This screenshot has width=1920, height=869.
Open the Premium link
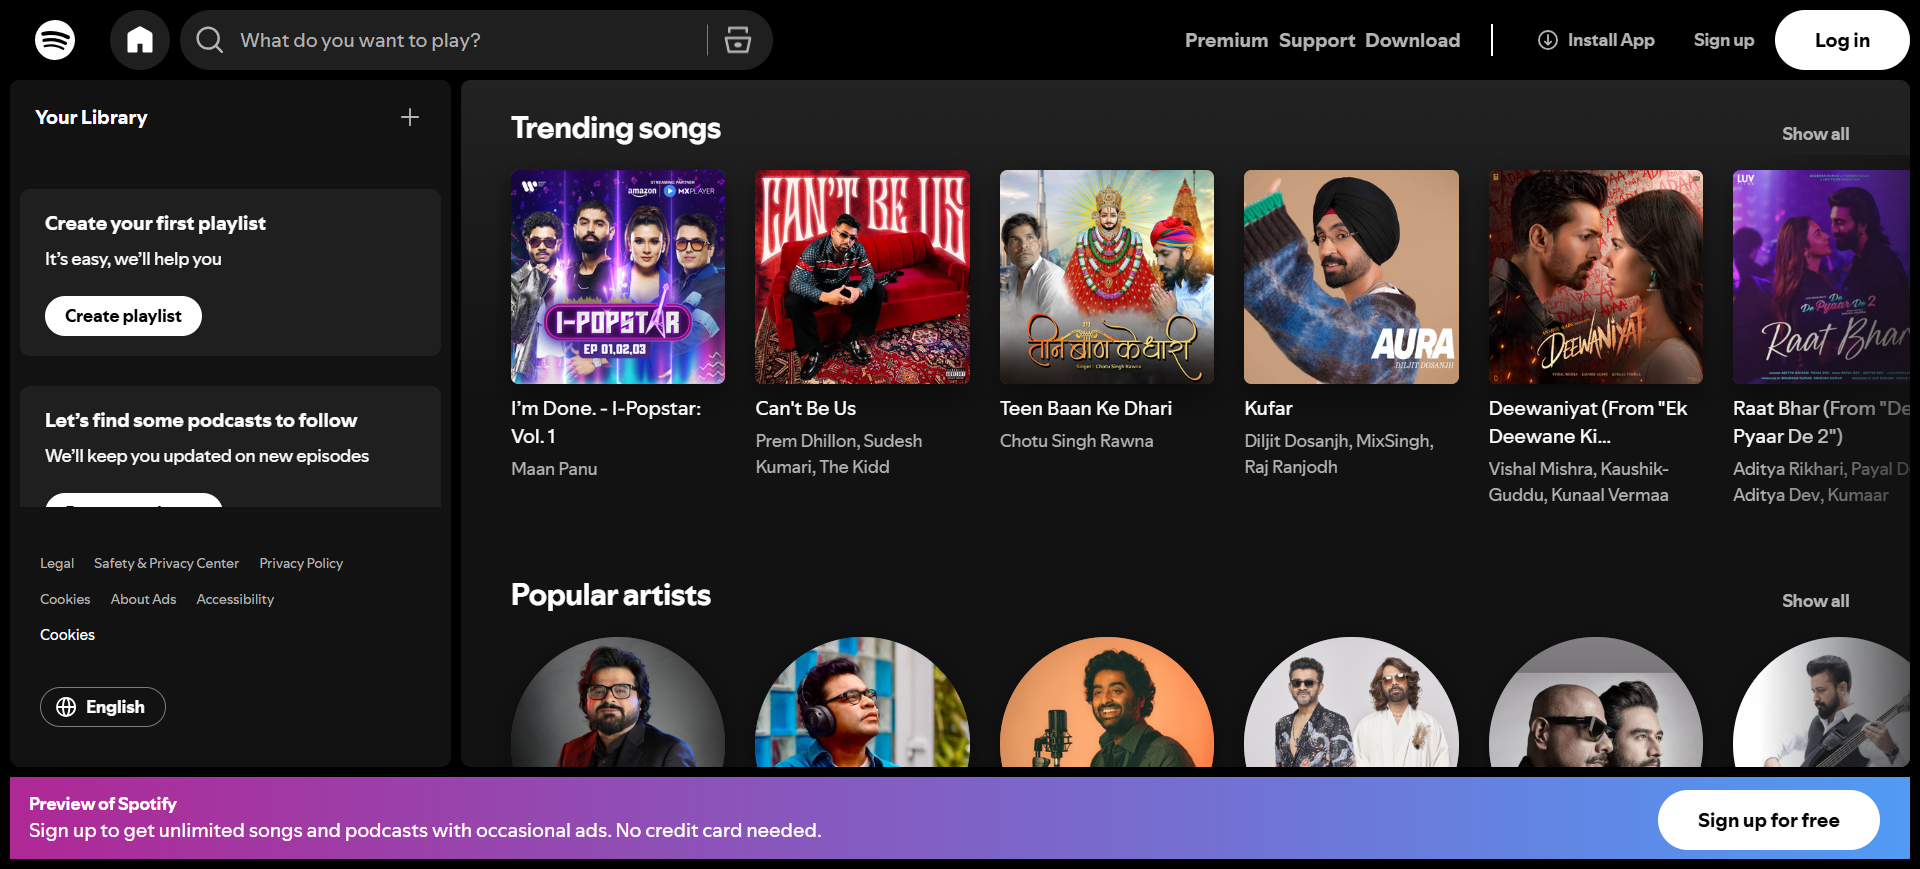click(1226, 40)
